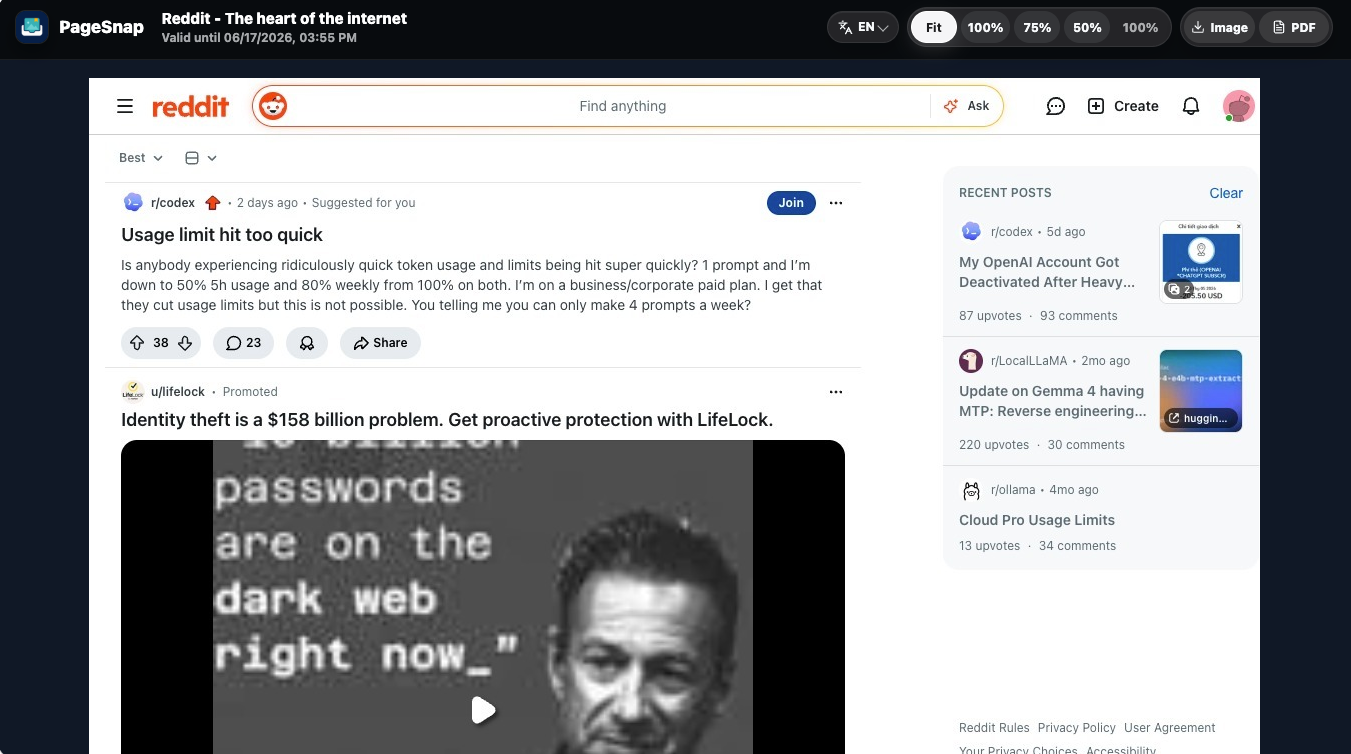Downvote the Usage limit post
The height and width of the screenshot is (754, 1351).
185,343
